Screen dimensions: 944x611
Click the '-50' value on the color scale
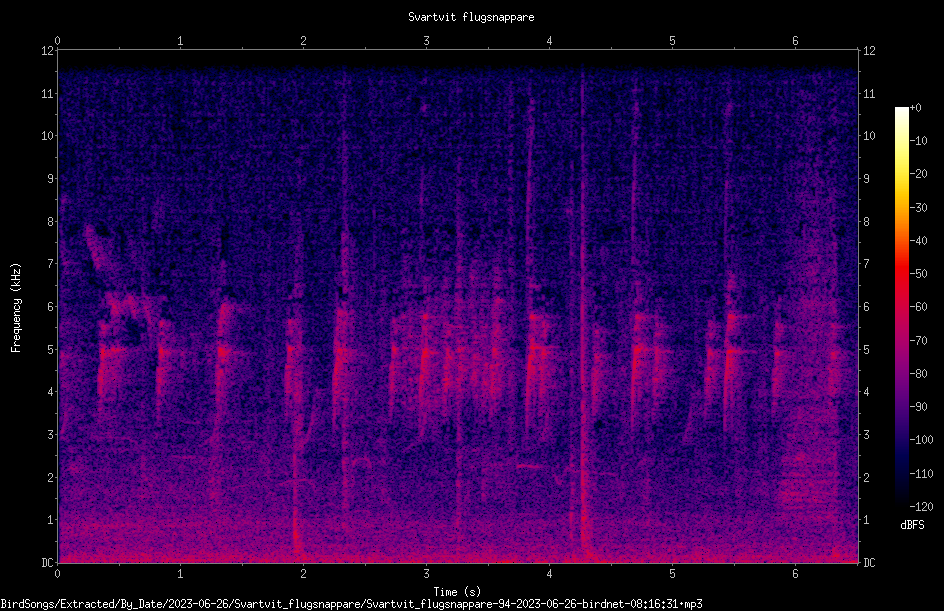pyautogui.click(x=918, y=274)
